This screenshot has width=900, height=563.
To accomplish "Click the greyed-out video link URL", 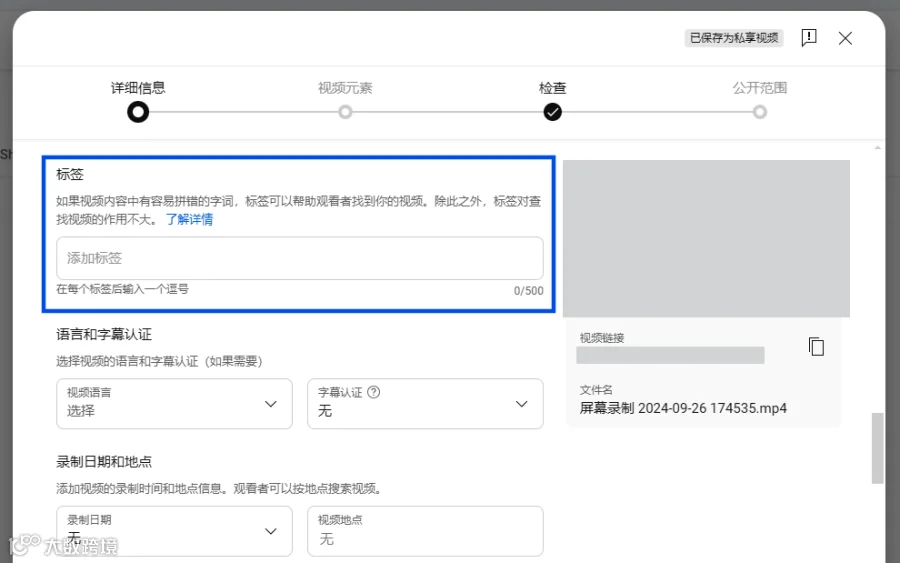I will pos(670,355).
